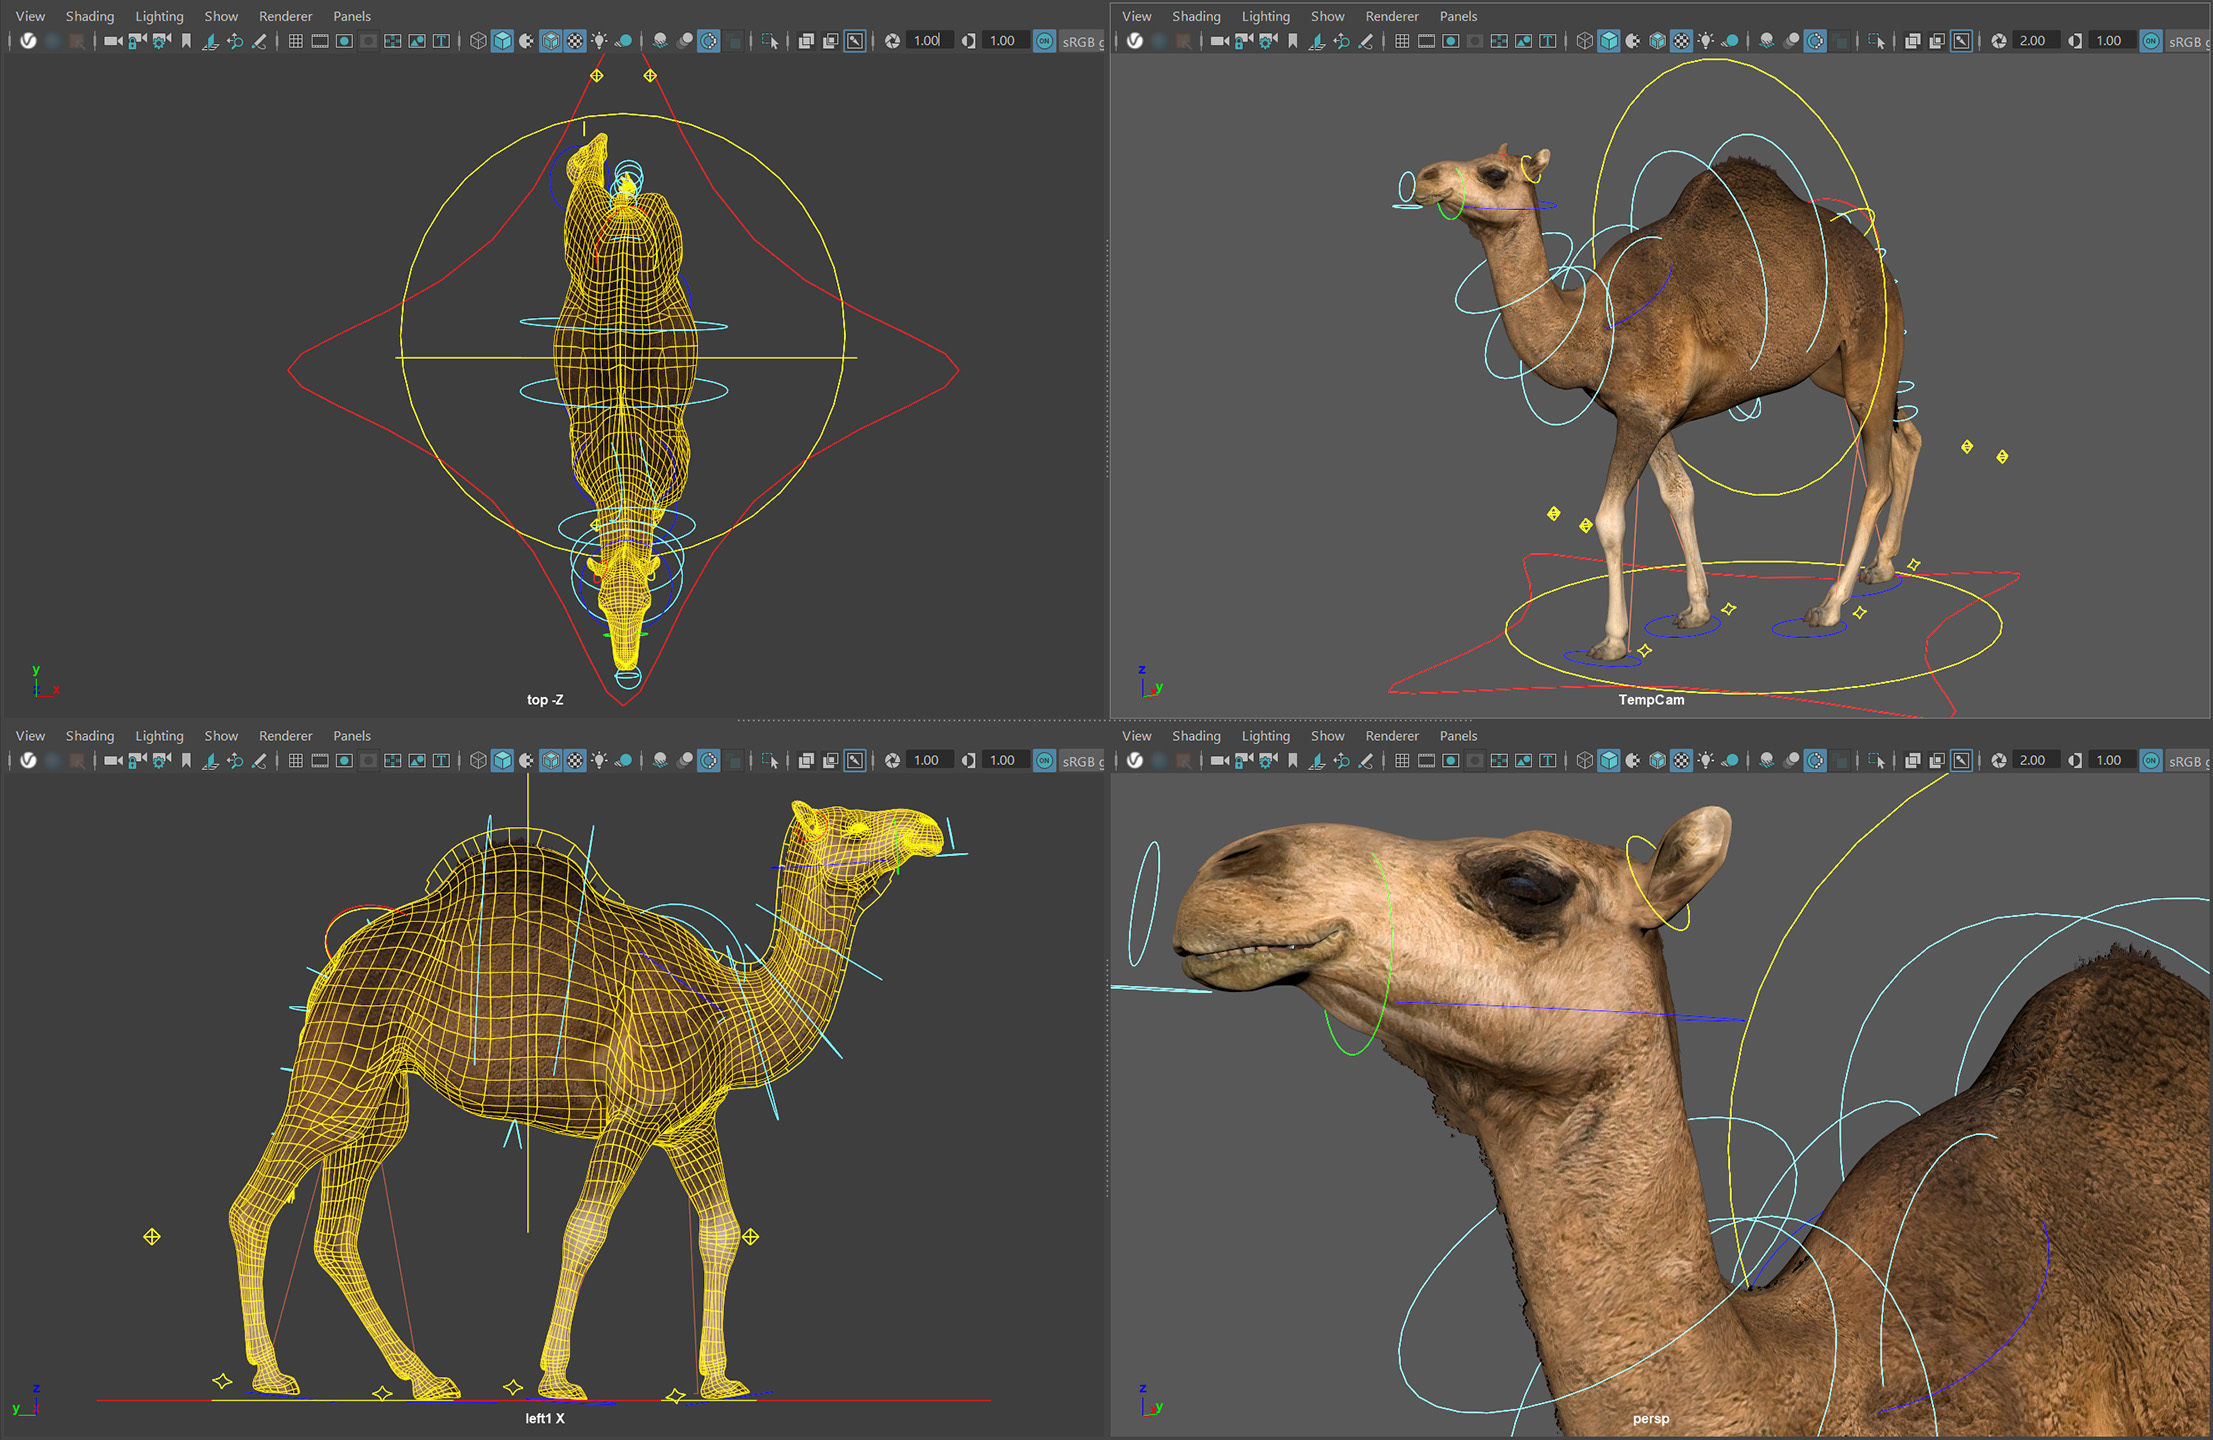This screenshot has width=2213, height=1440.
Task: Open Show menu in persp panel
Action: 1327,735
